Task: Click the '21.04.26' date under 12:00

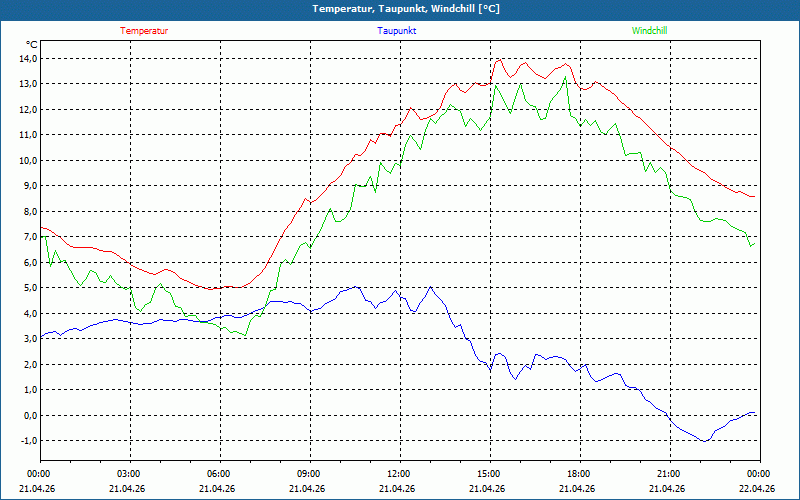Action: click(x=397, y=489)
